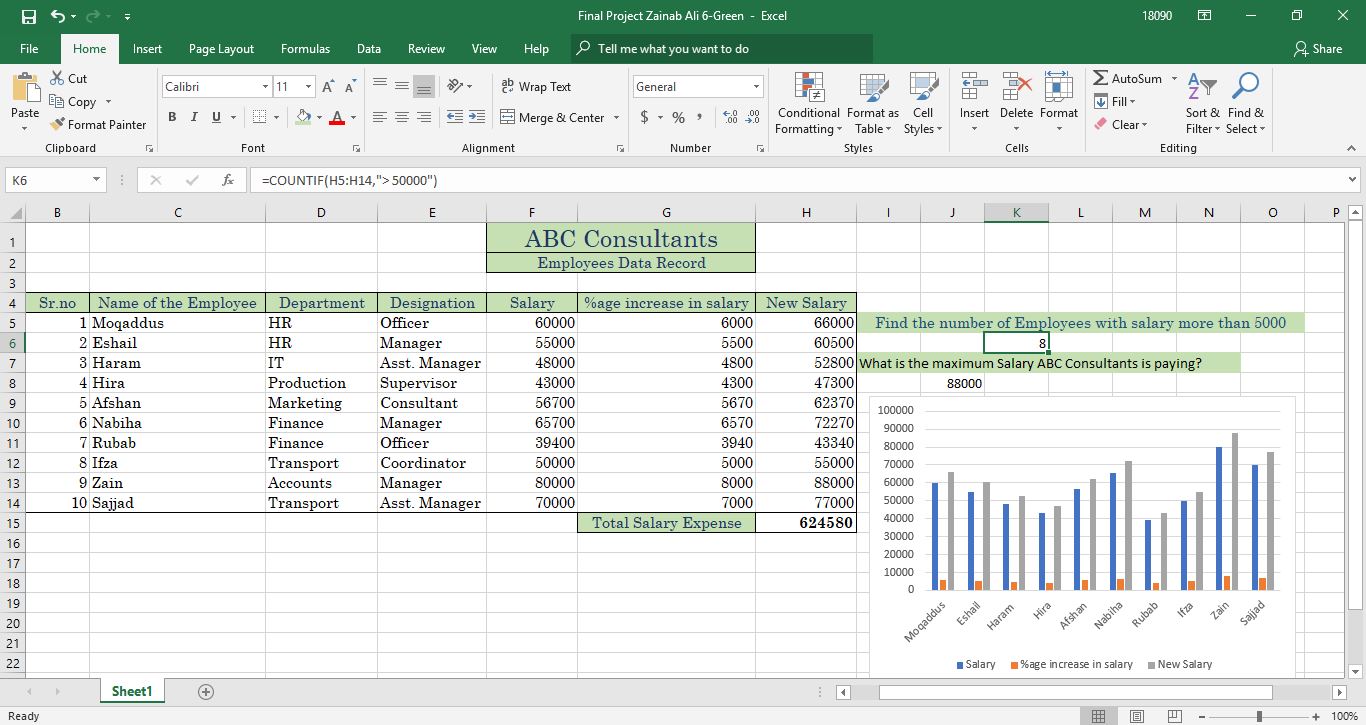Screen dimensions: 1366x725
Task: Switch to the Formulas ribbon tab
Action: click(x=305, y=48)
